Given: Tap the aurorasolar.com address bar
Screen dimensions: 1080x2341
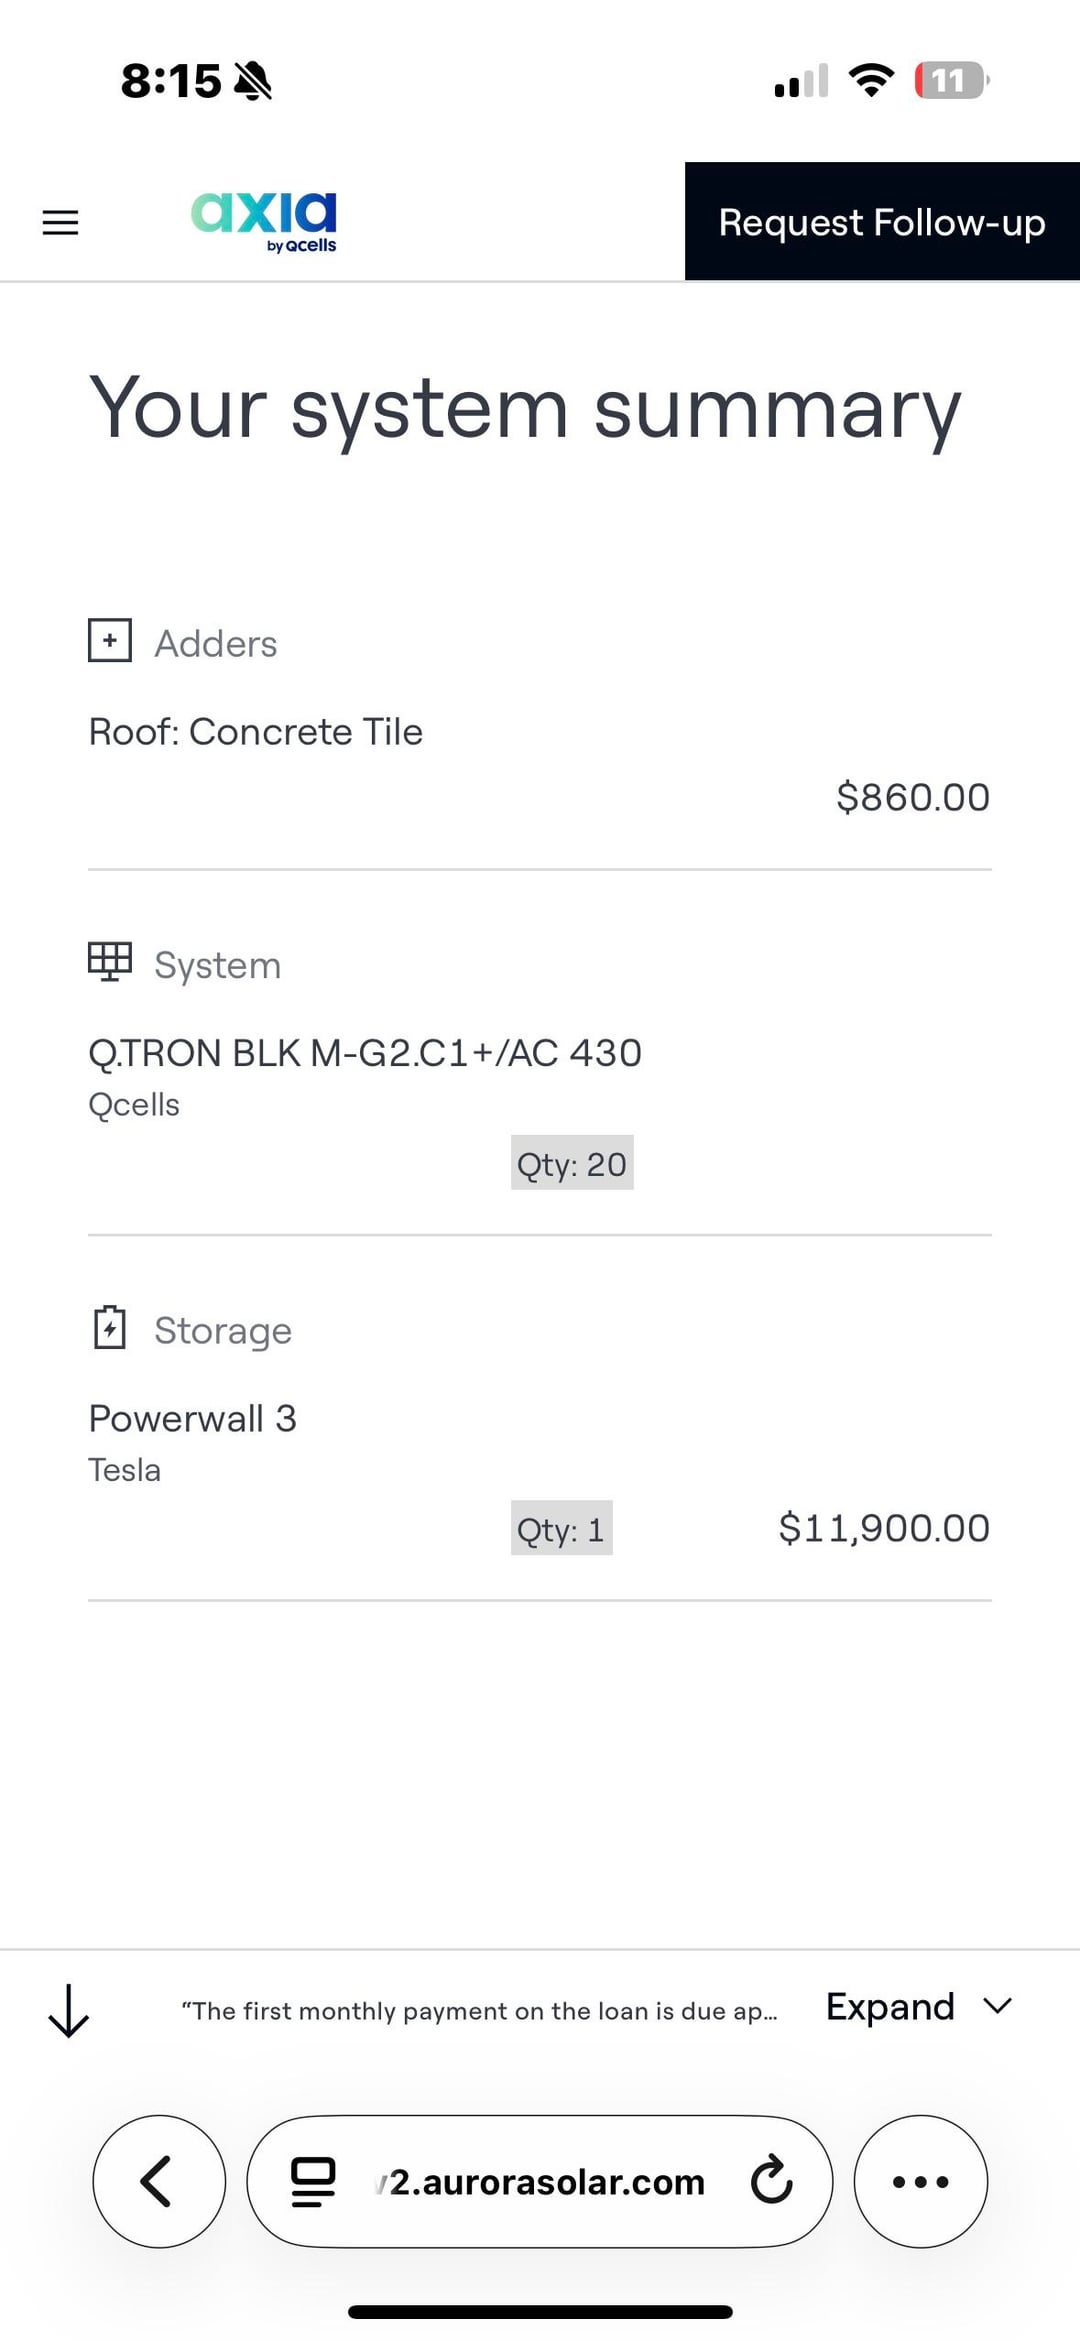Looking at the screenshot, I should [546, 2181].
